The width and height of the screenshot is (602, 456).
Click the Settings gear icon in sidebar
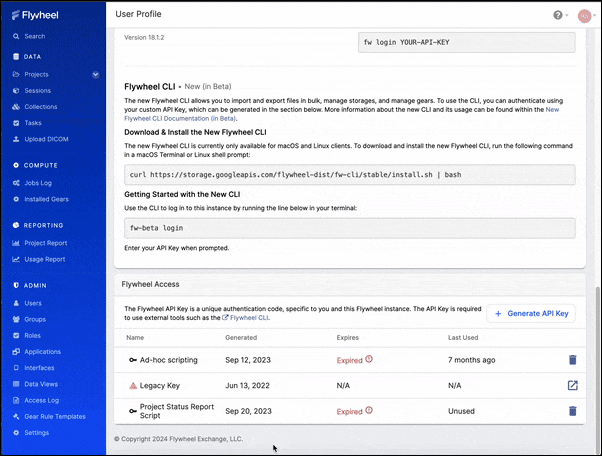[16, 433]
